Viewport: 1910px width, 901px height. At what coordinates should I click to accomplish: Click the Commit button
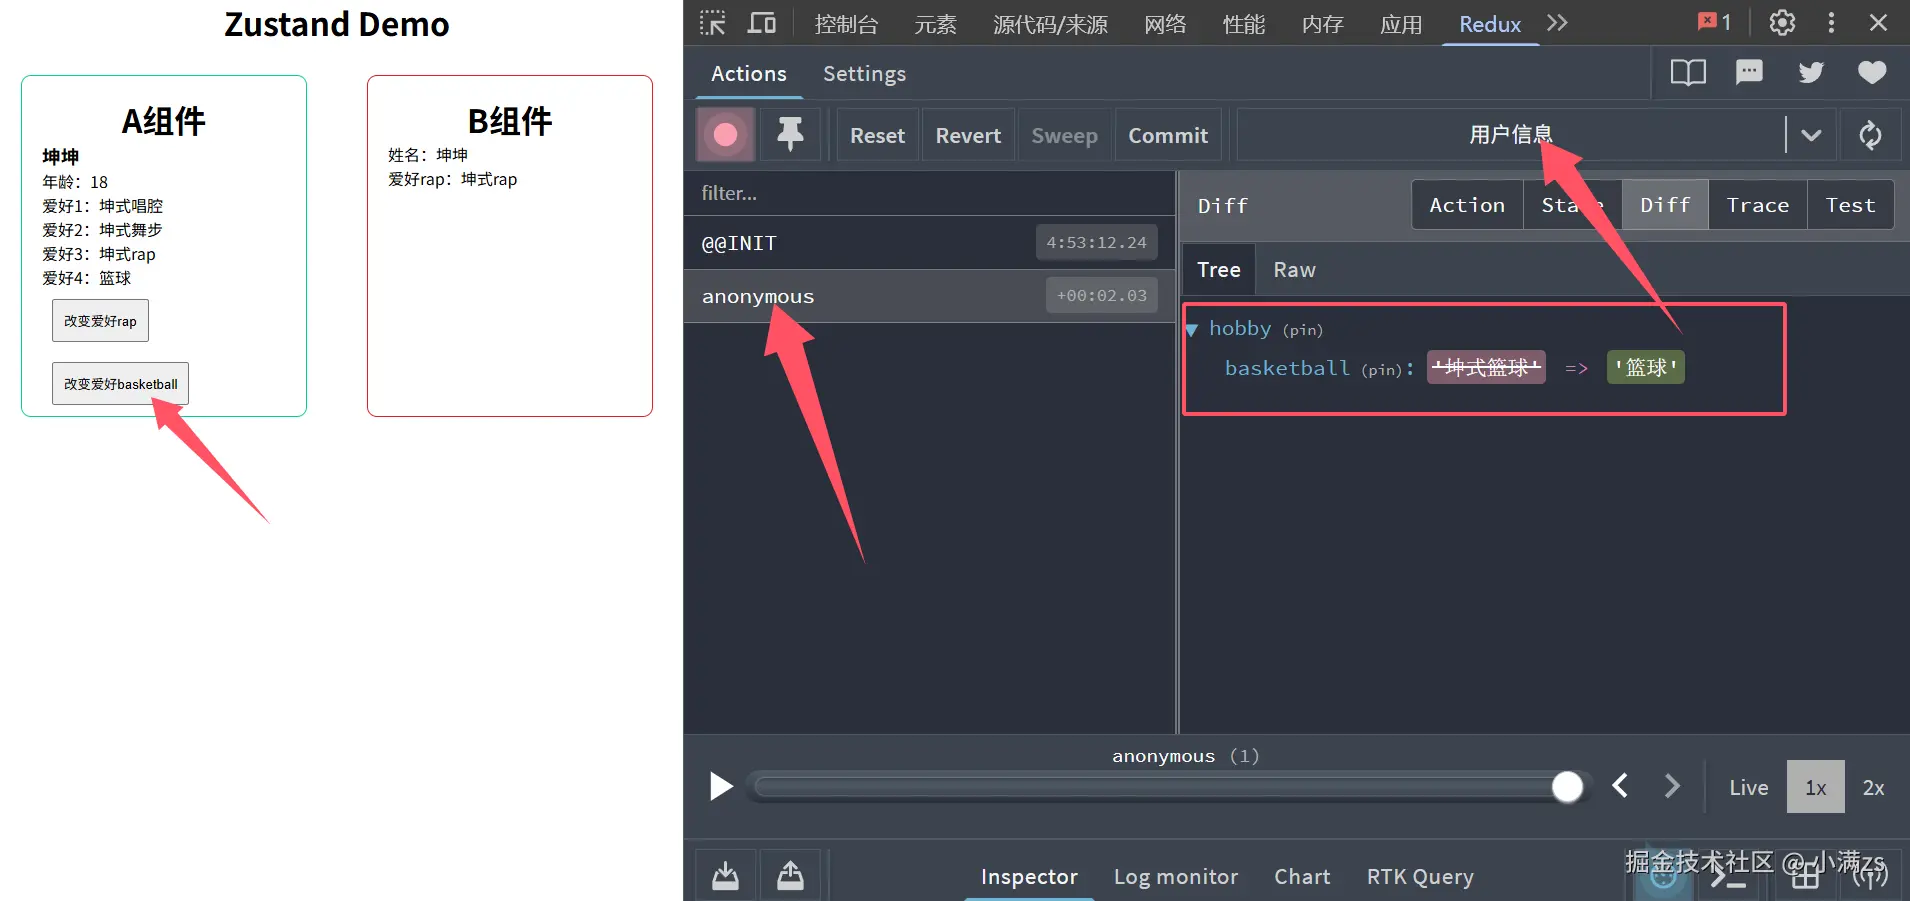coord(1168,135)
